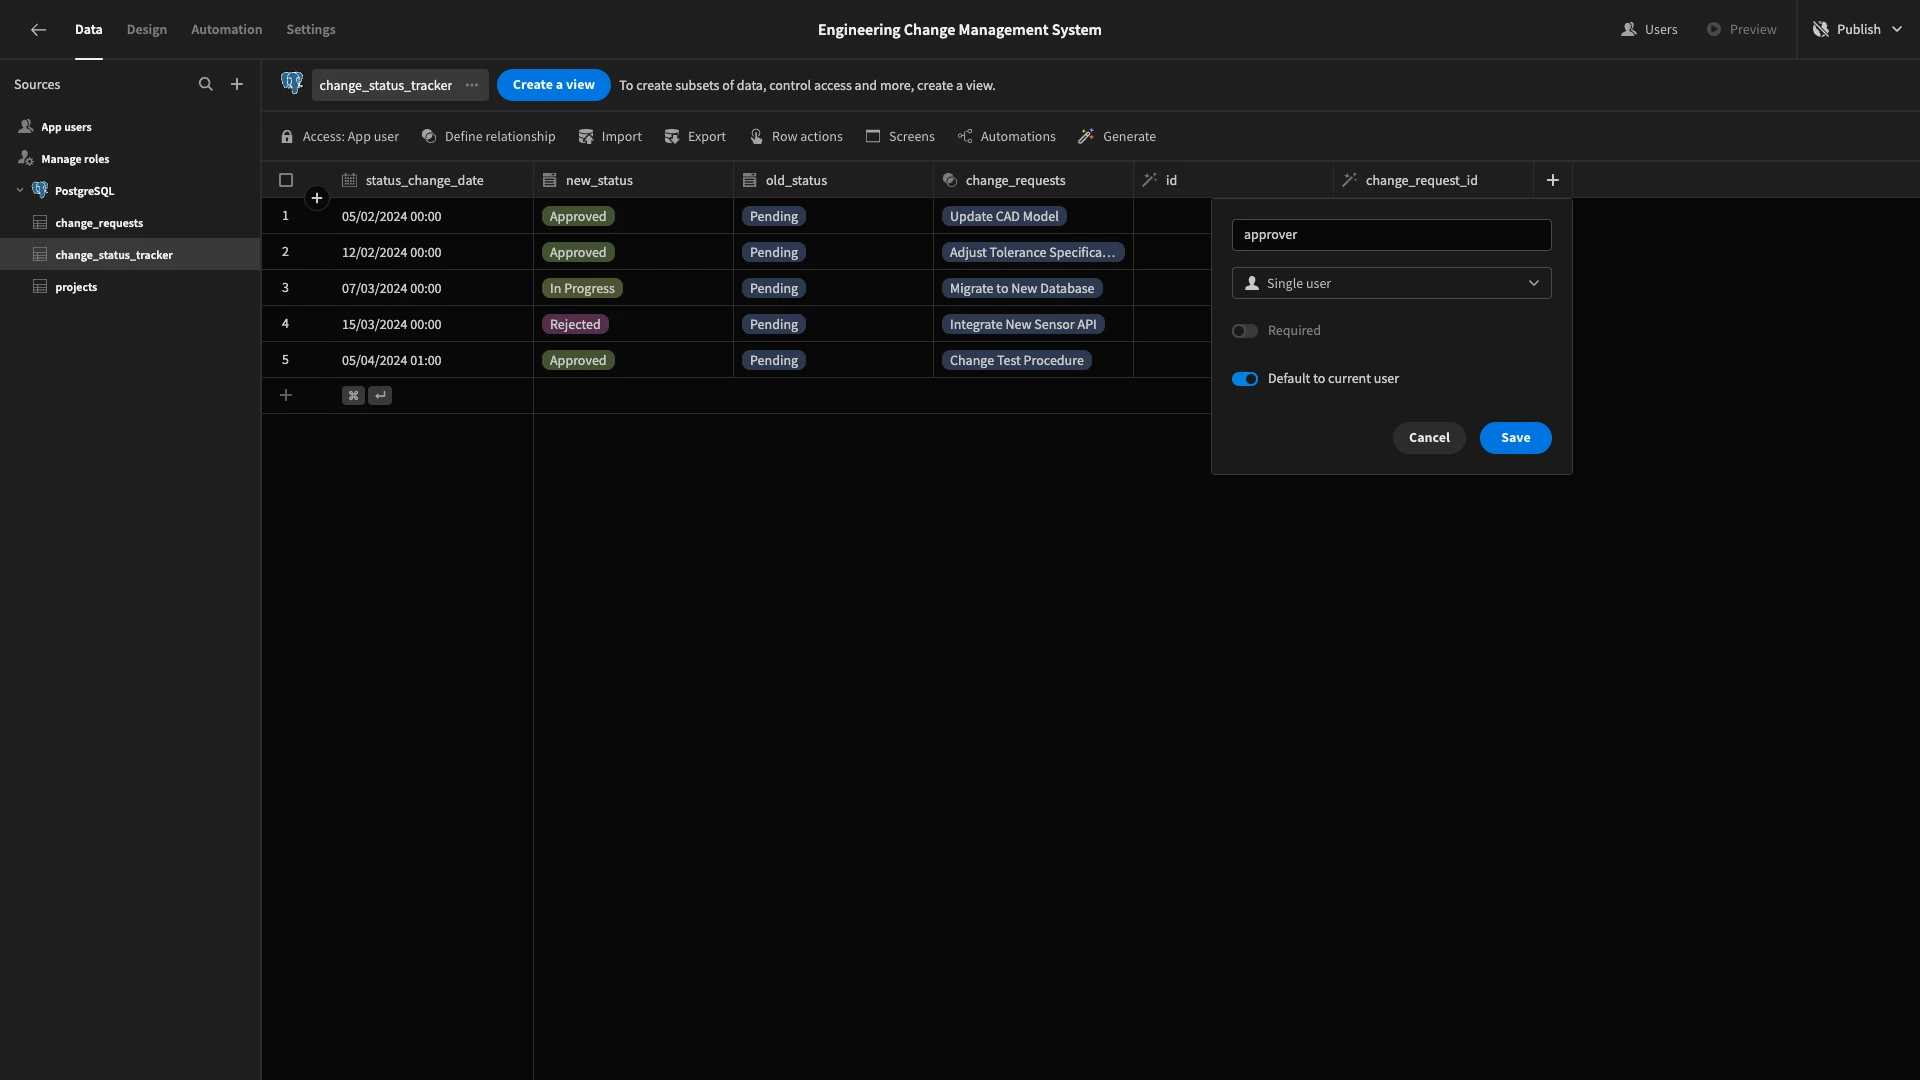The width and height of the screenshot is (1920, 1080).
Task: Click the Approved status tag in row 2
Action: tap(578, 253)
